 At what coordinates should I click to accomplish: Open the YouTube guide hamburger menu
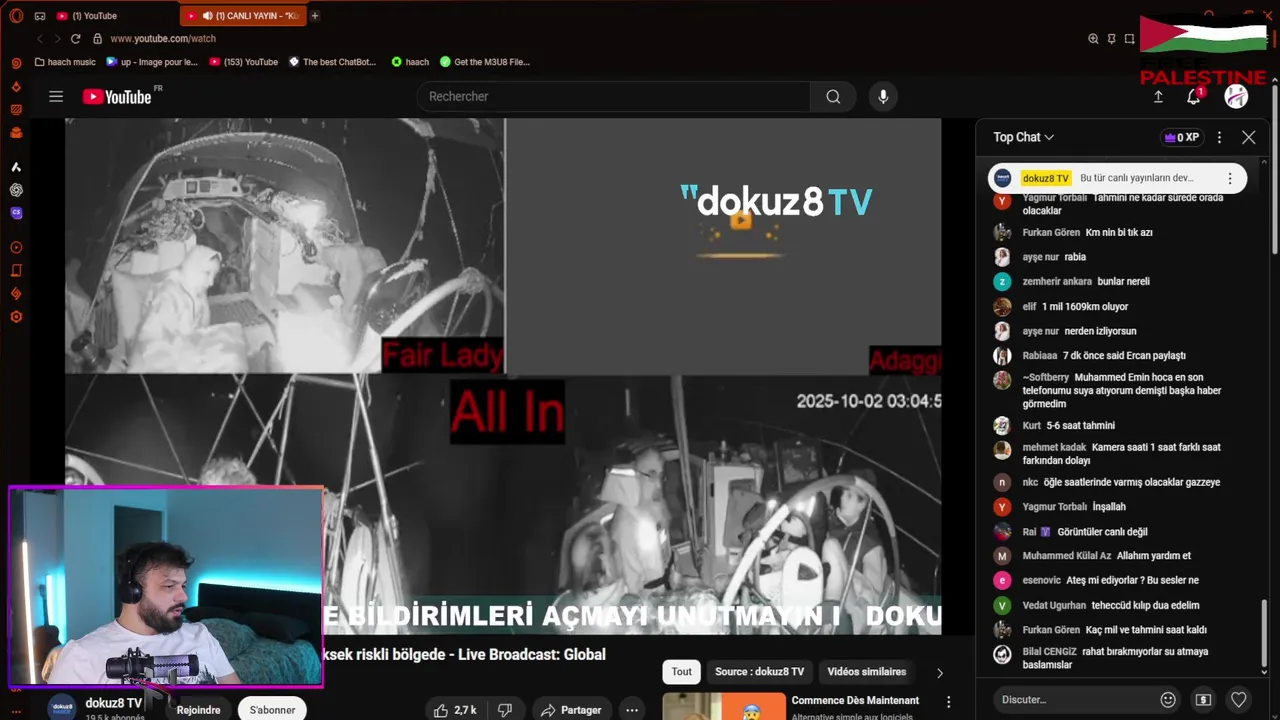click(x=56, y=97)
